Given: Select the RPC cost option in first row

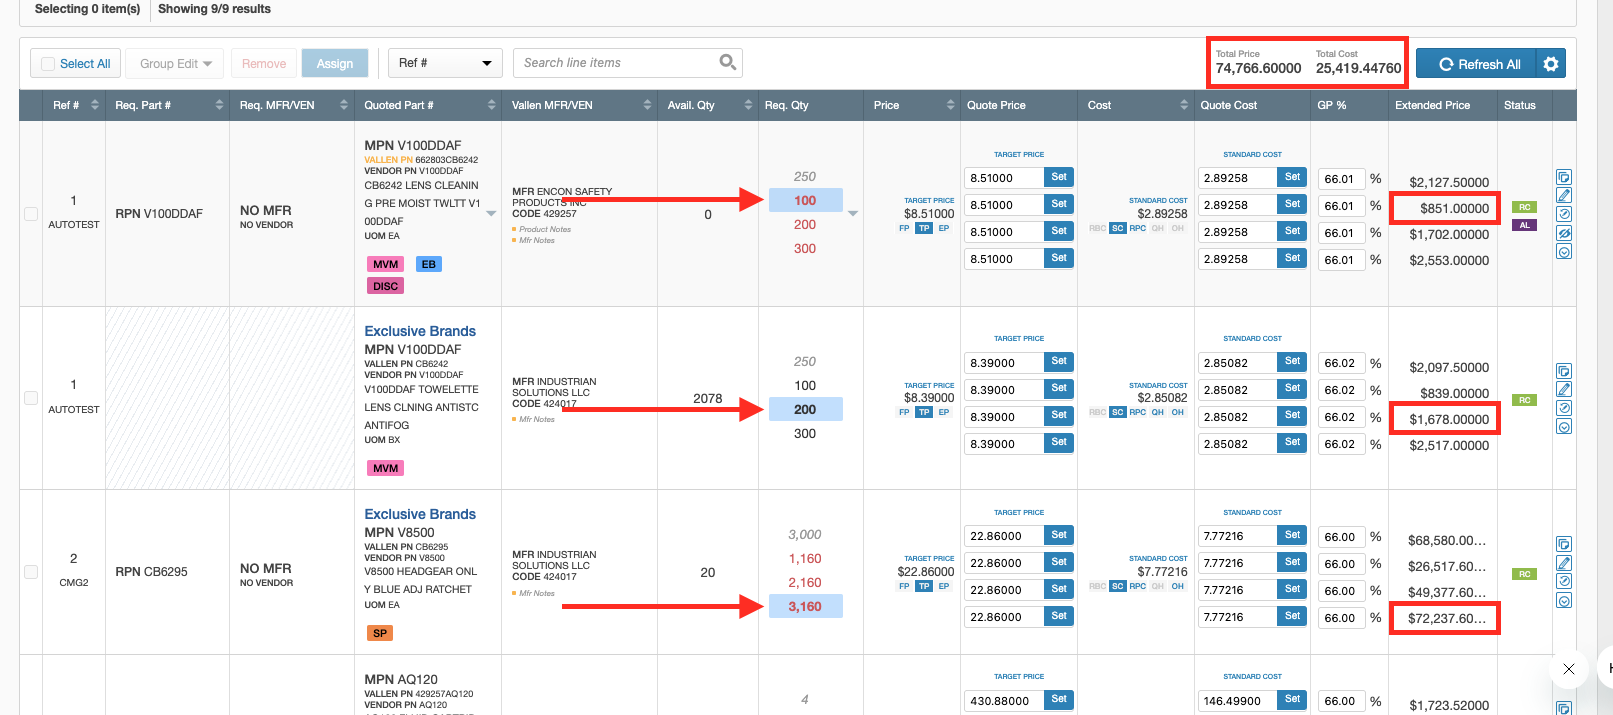Looking at the screenshot, I should [1137, 229].
